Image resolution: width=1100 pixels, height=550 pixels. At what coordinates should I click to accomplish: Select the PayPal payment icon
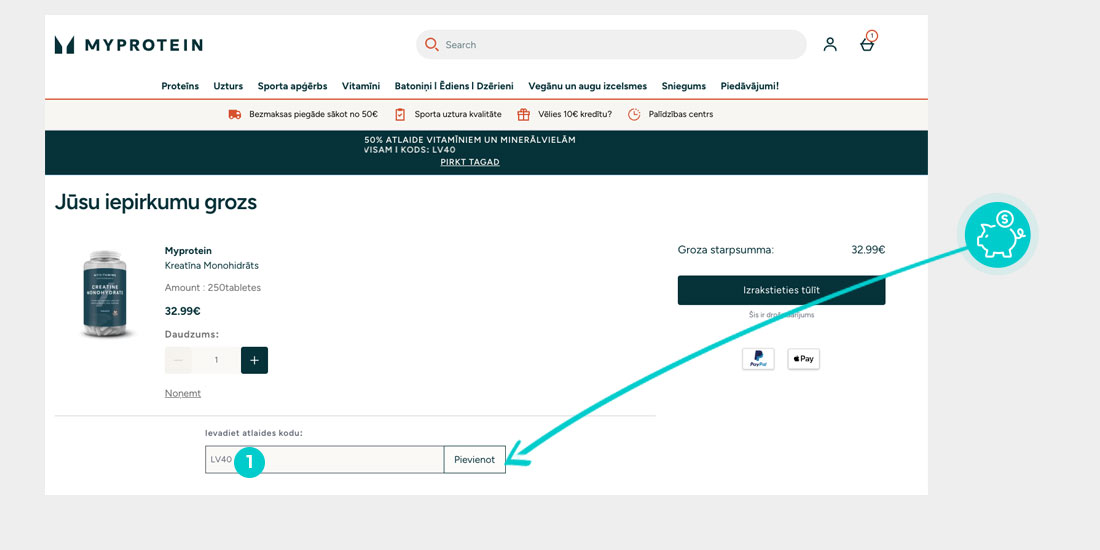758,359
